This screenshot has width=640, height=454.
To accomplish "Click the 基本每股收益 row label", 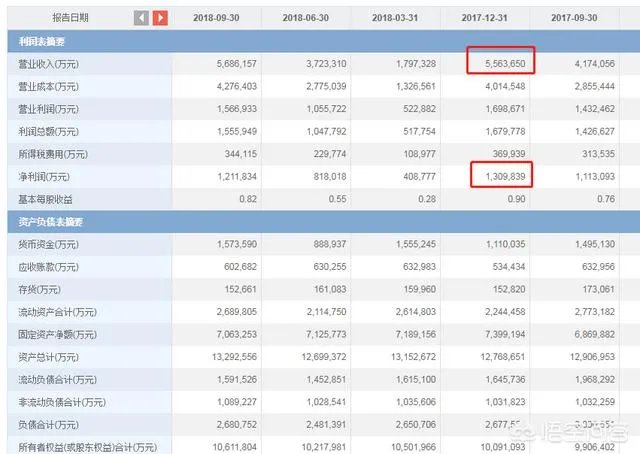I will pyautogui.click(x=38, y=198).
